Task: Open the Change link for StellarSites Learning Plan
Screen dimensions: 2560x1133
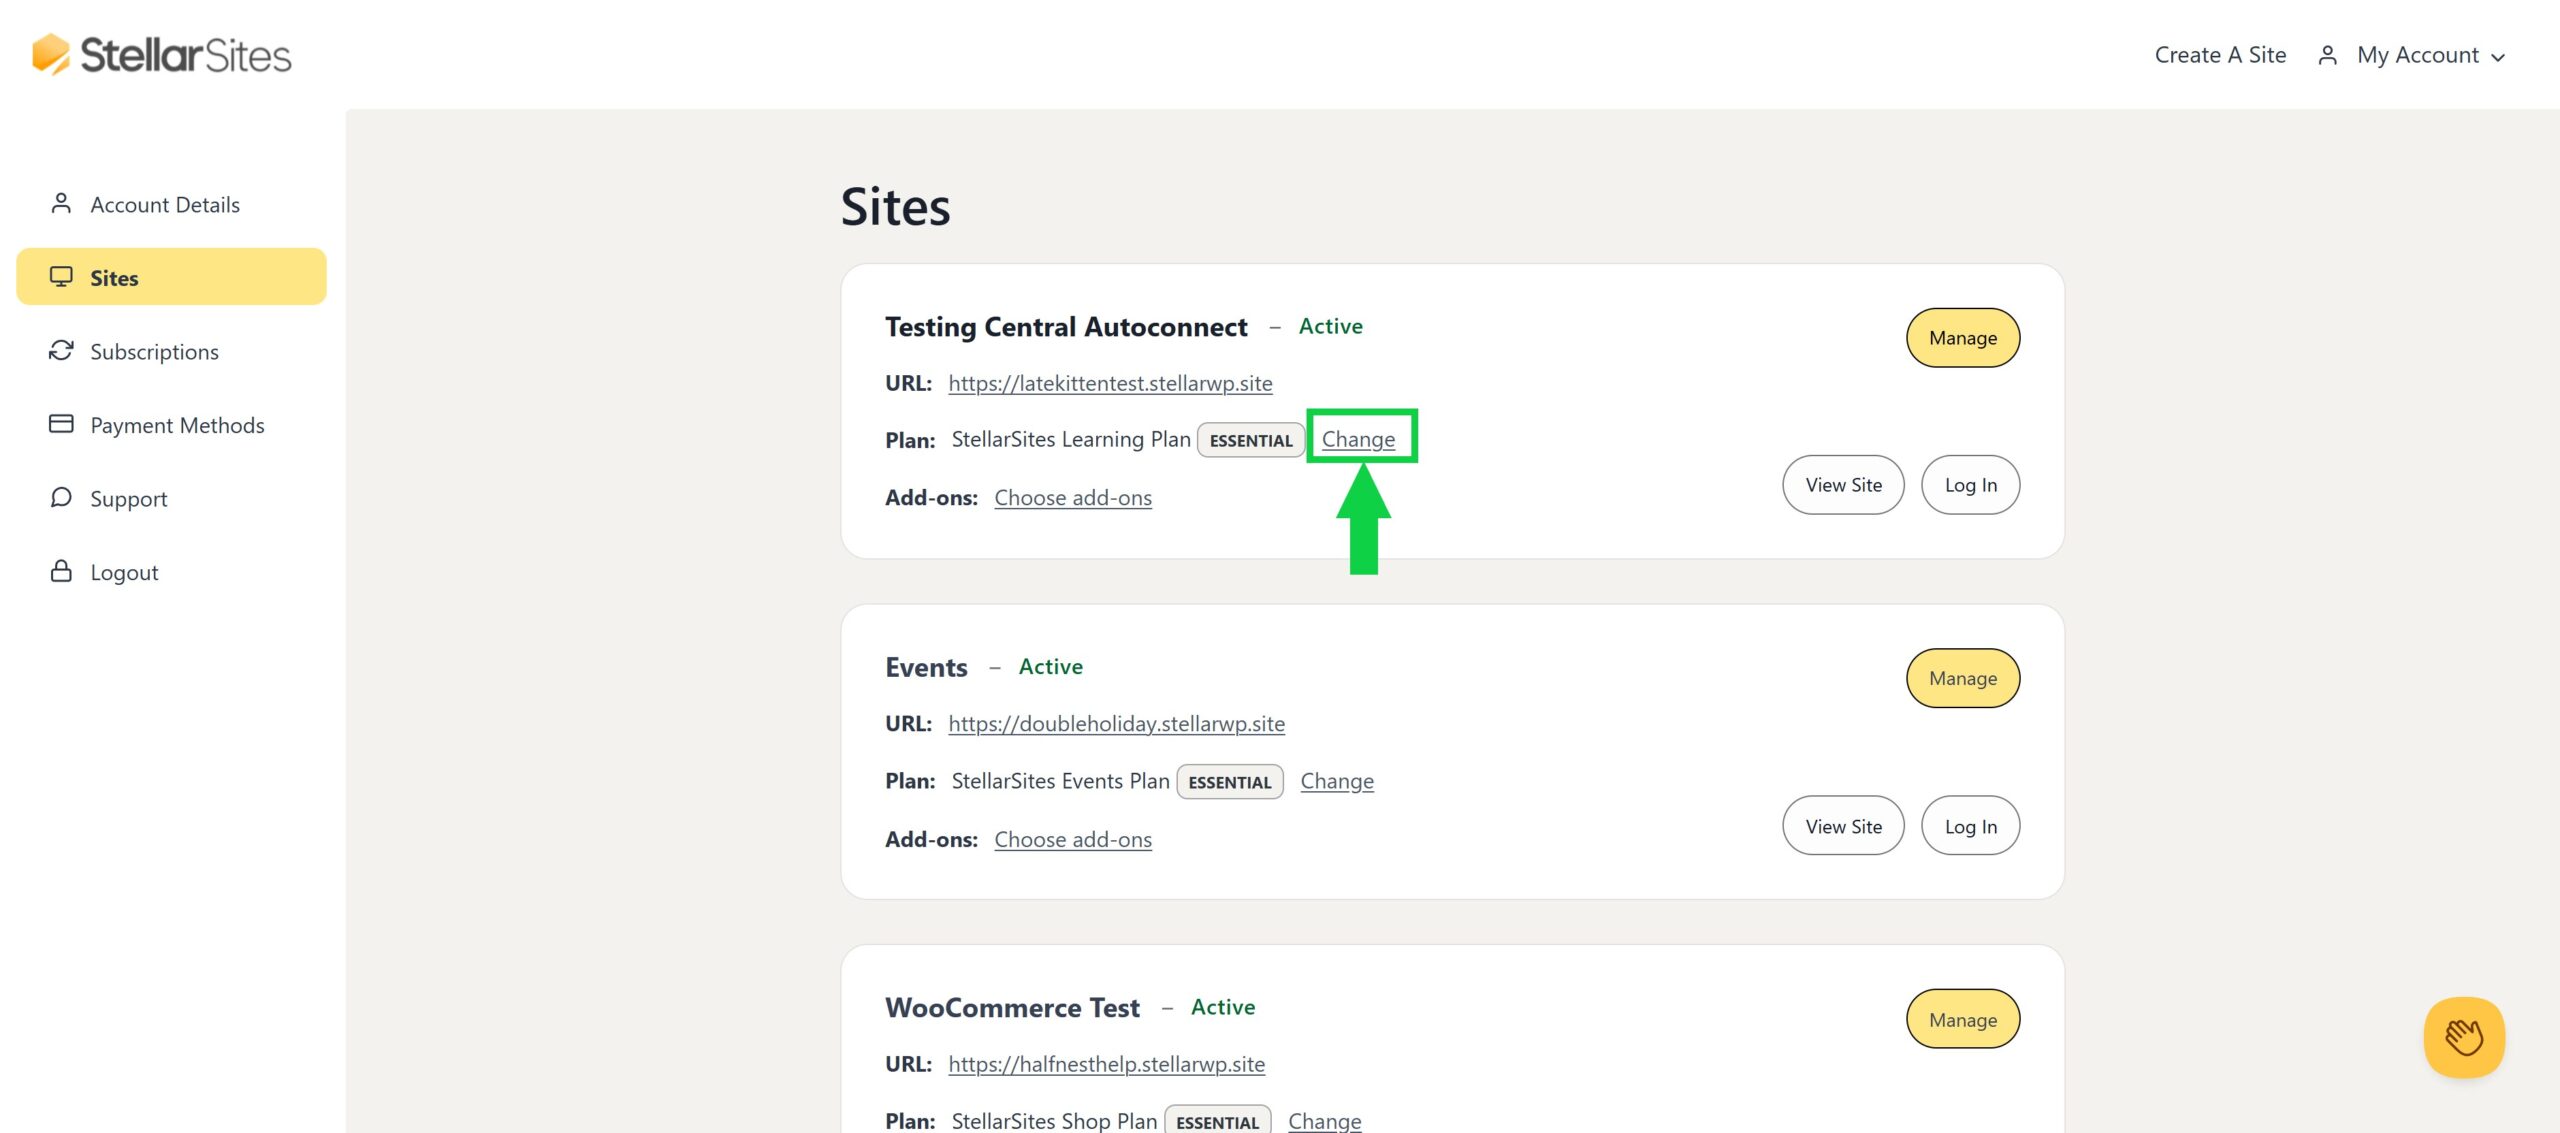Action: tap(1360, 439)
